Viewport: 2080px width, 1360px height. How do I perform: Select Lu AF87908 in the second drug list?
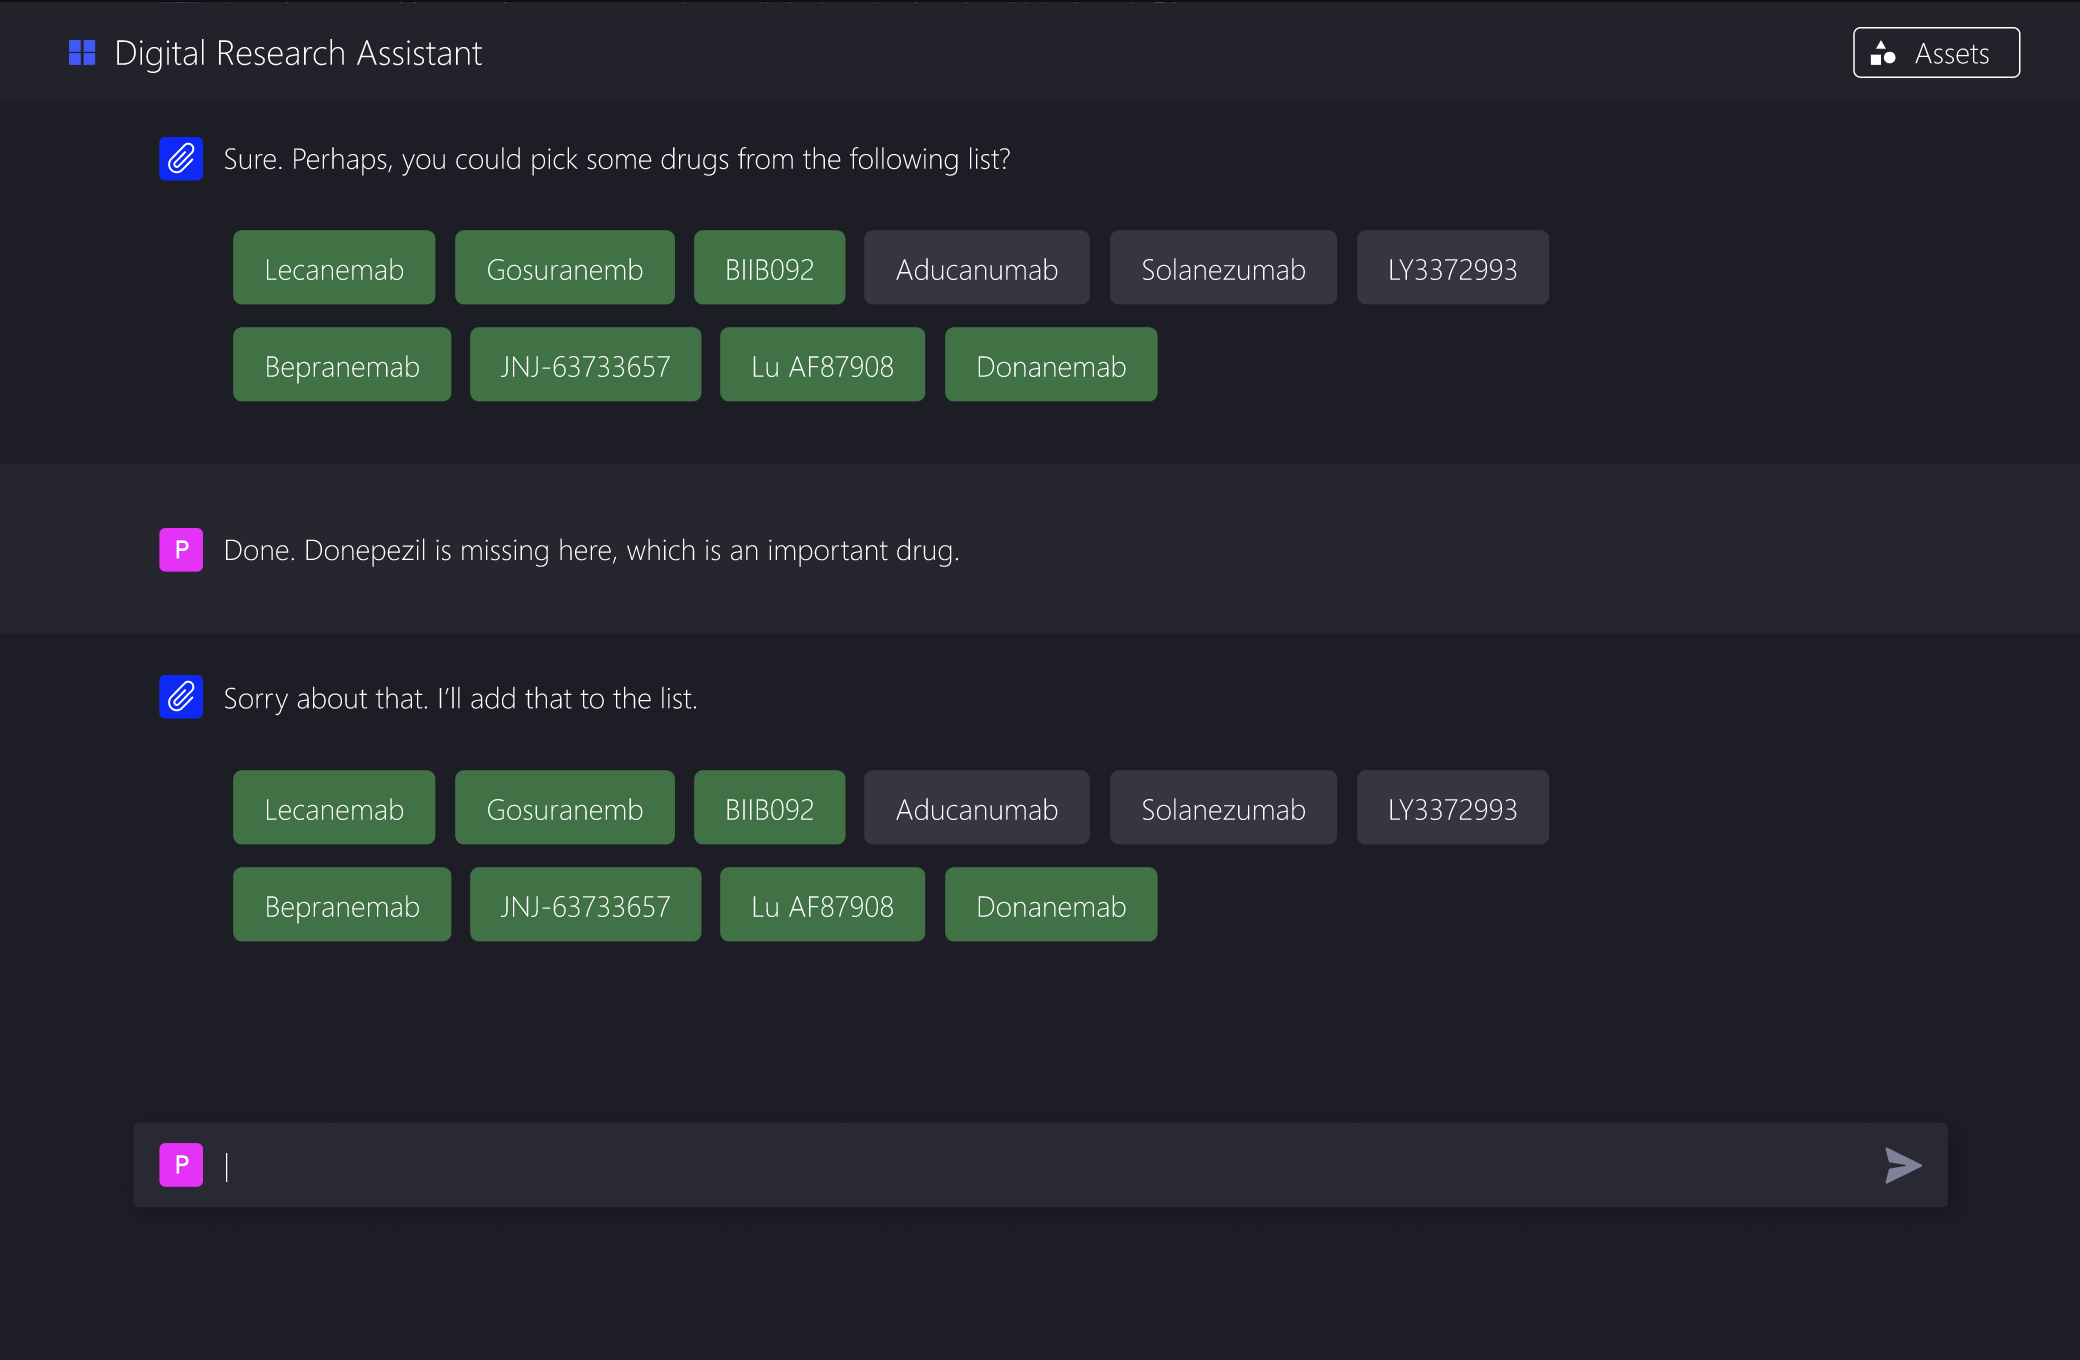[x=822, y=904]
